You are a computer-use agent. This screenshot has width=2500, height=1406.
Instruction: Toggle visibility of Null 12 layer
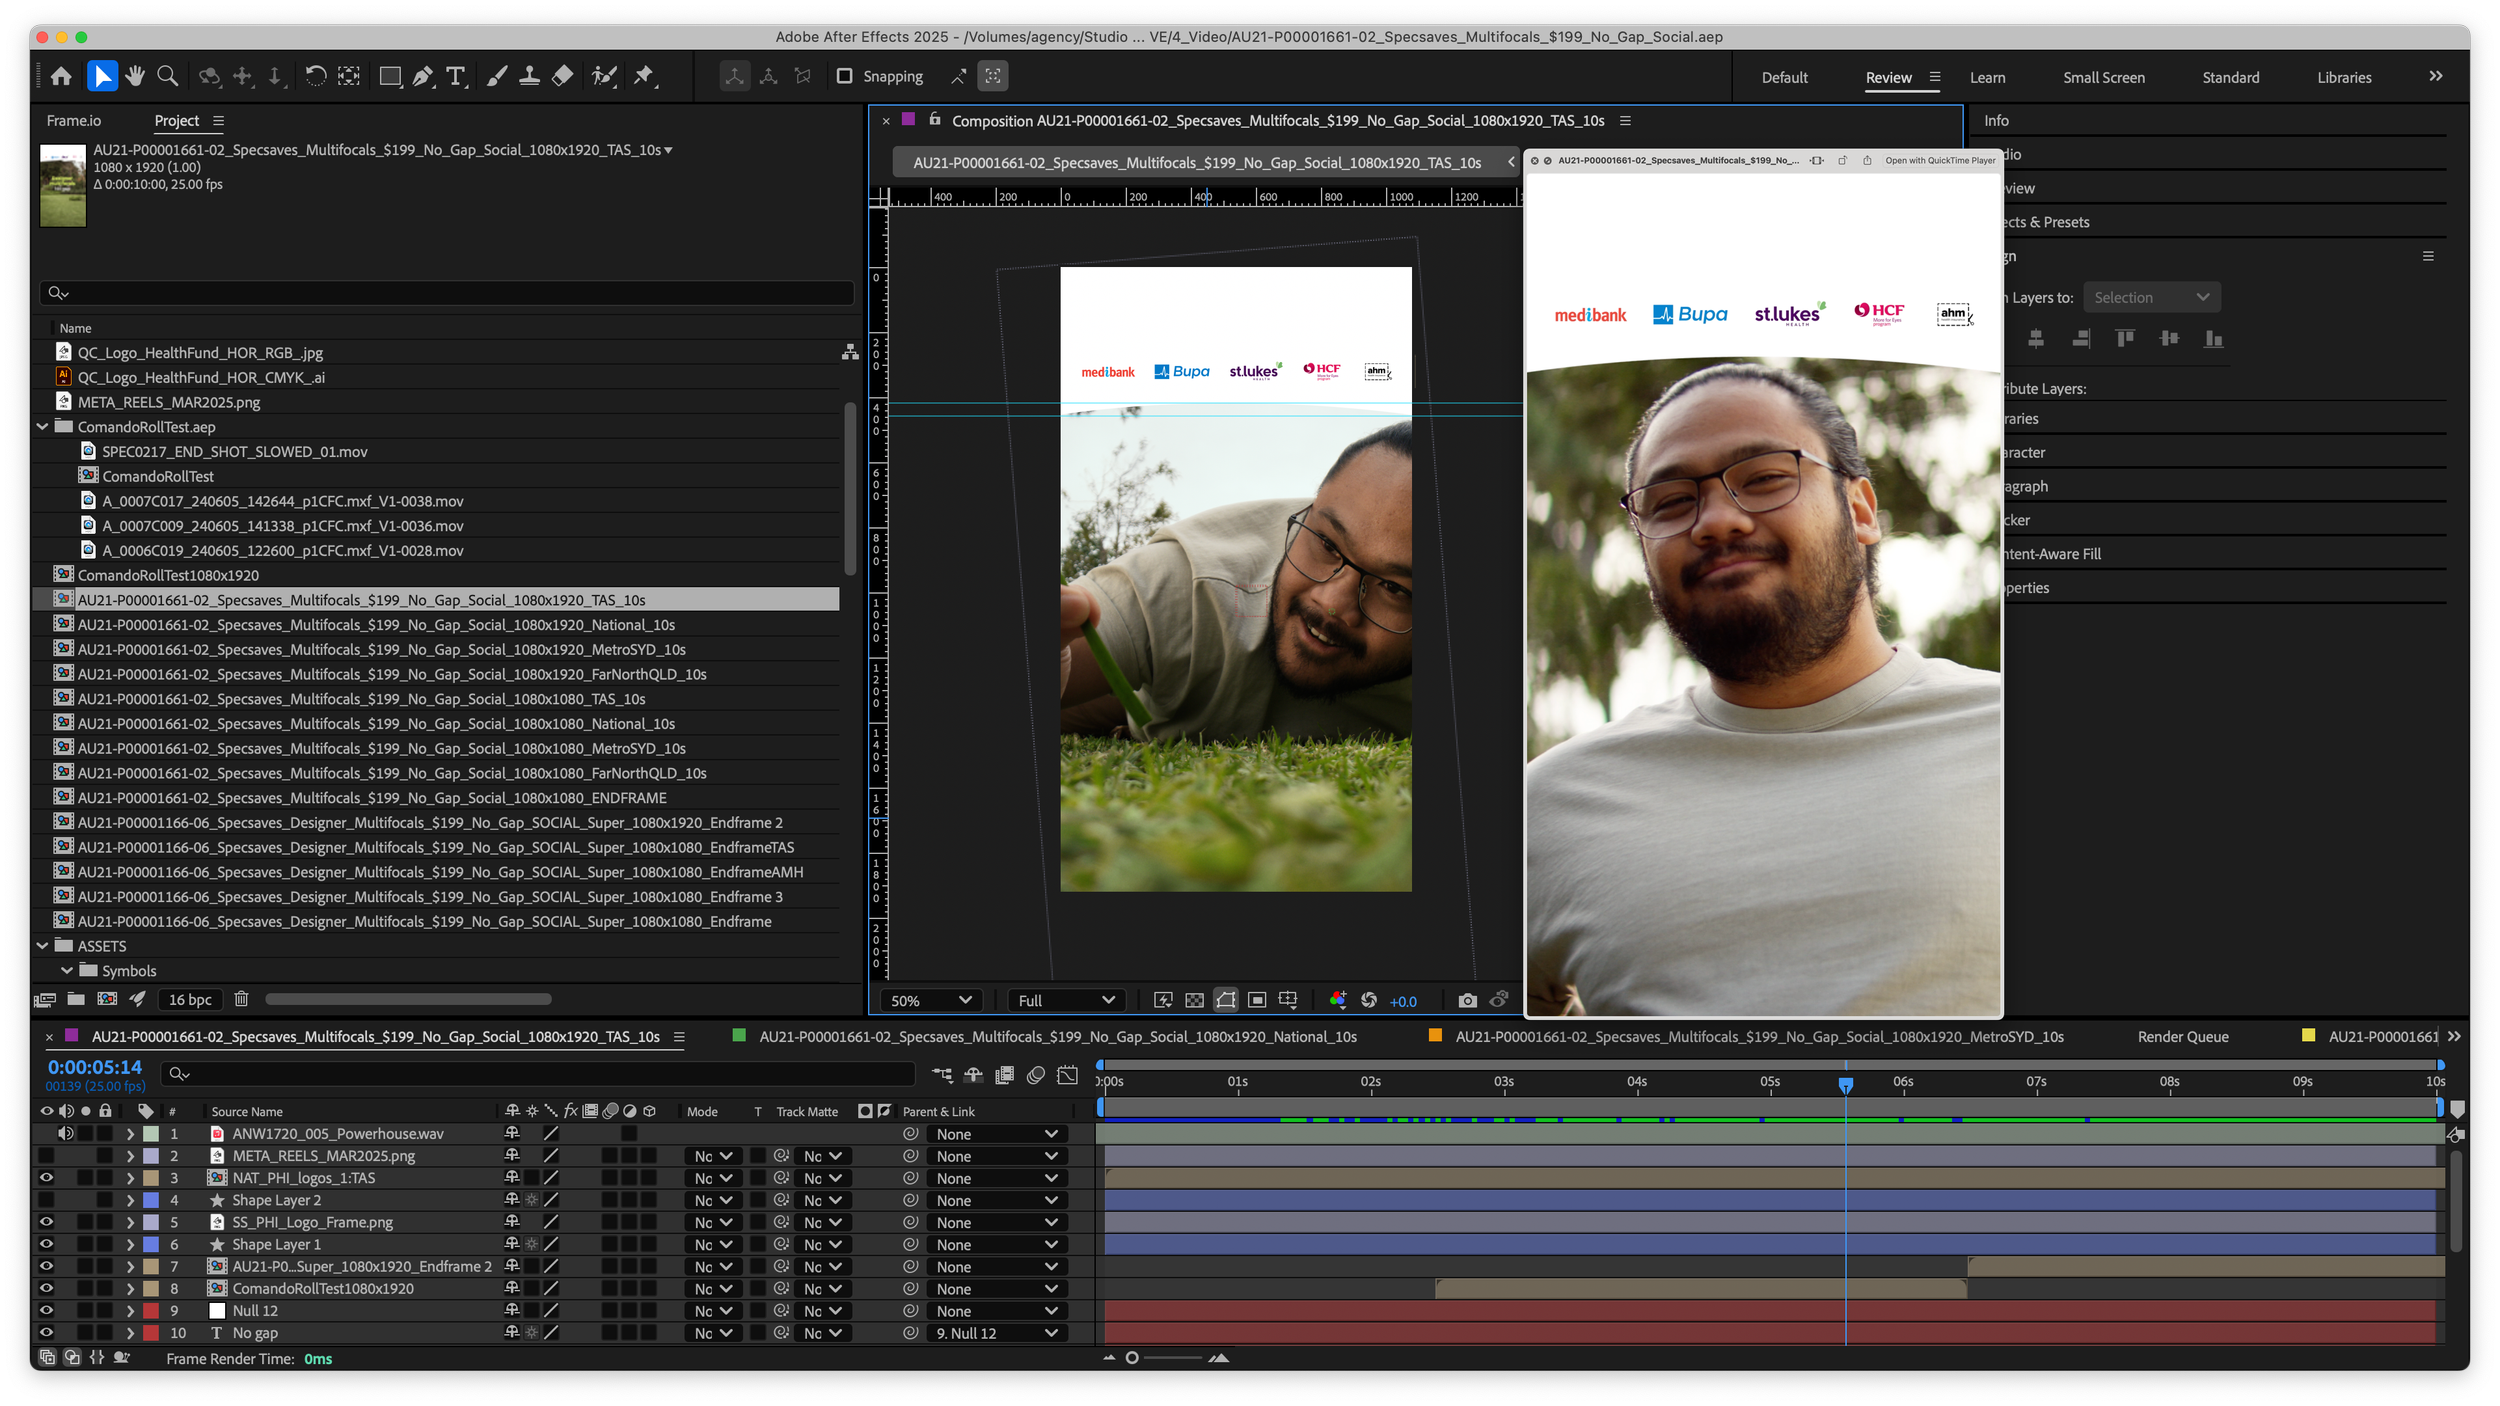46,1311
